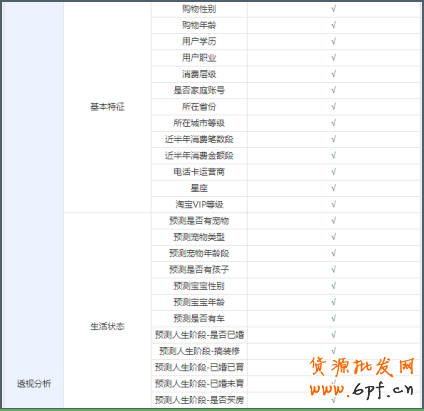Click the 用户职业 cell
Image resolution: width=424 pixels, height=411 pixels.
pyautogui.click(x=199, y=58)
